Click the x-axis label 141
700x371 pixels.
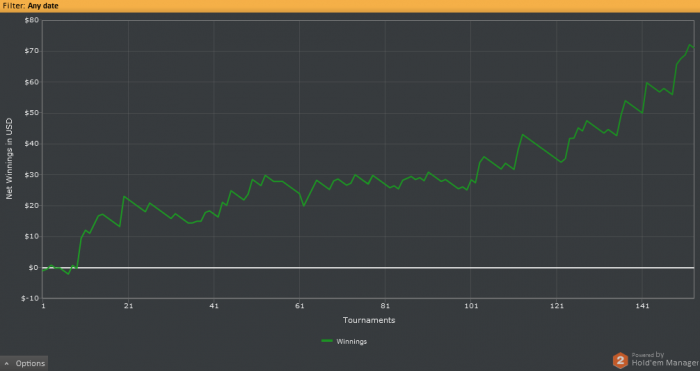[642, 306]
